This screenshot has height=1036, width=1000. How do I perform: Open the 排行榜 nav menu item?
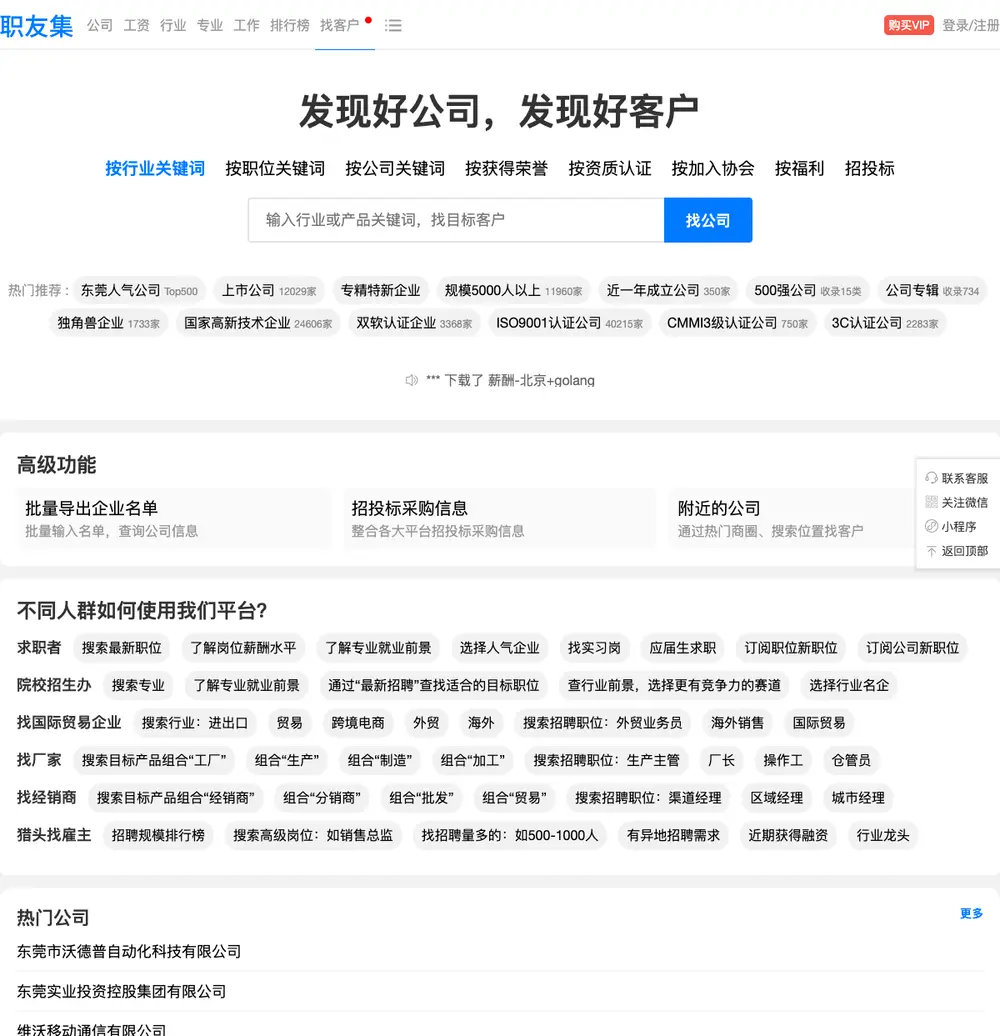[289, 25]
